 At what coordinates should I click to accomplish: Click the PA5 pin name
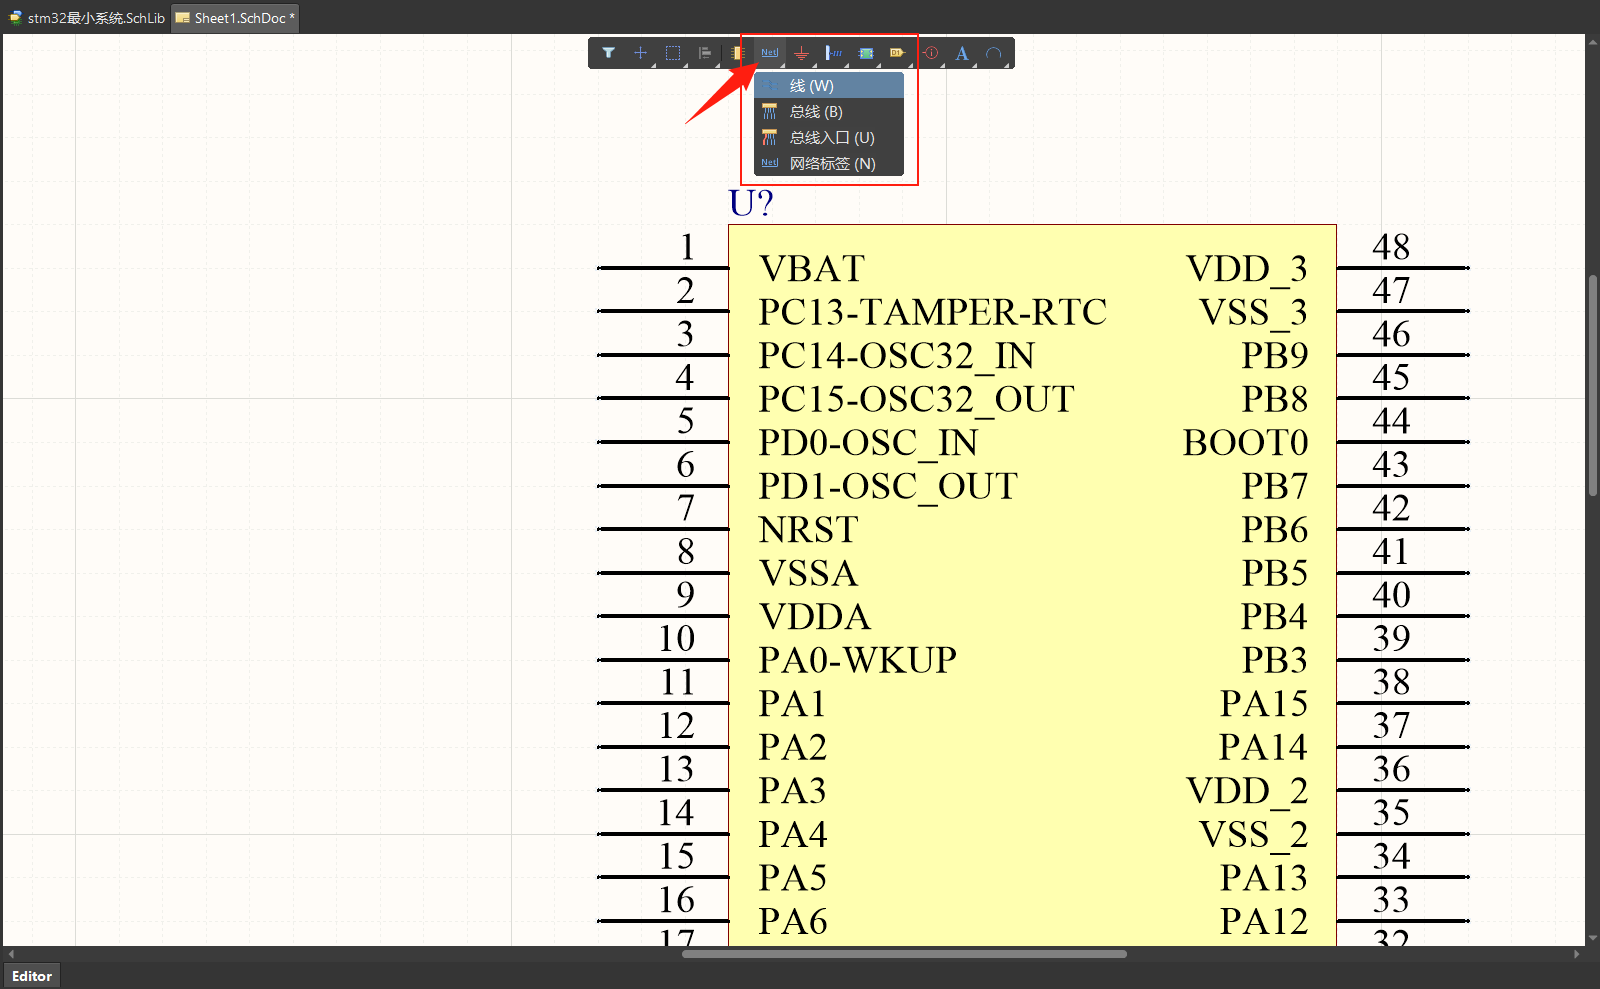coord(792,878)
